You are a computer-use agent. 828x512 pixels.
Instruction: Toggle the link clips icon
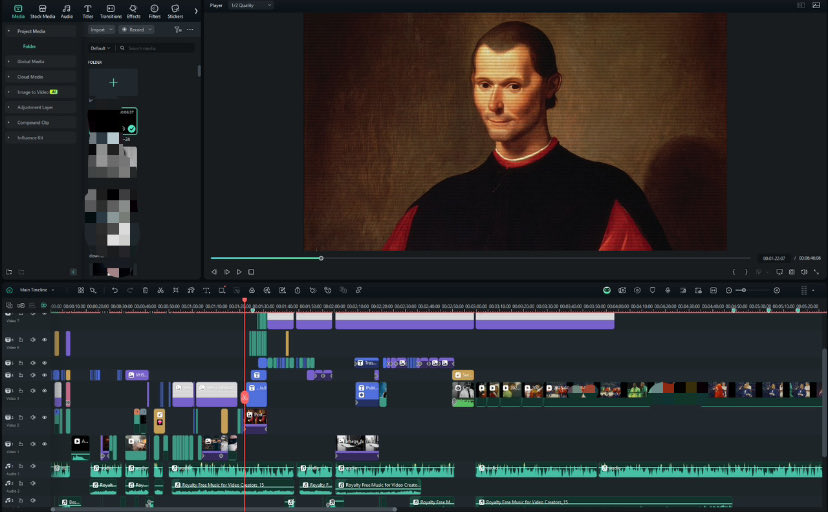(x=21, y=305)
